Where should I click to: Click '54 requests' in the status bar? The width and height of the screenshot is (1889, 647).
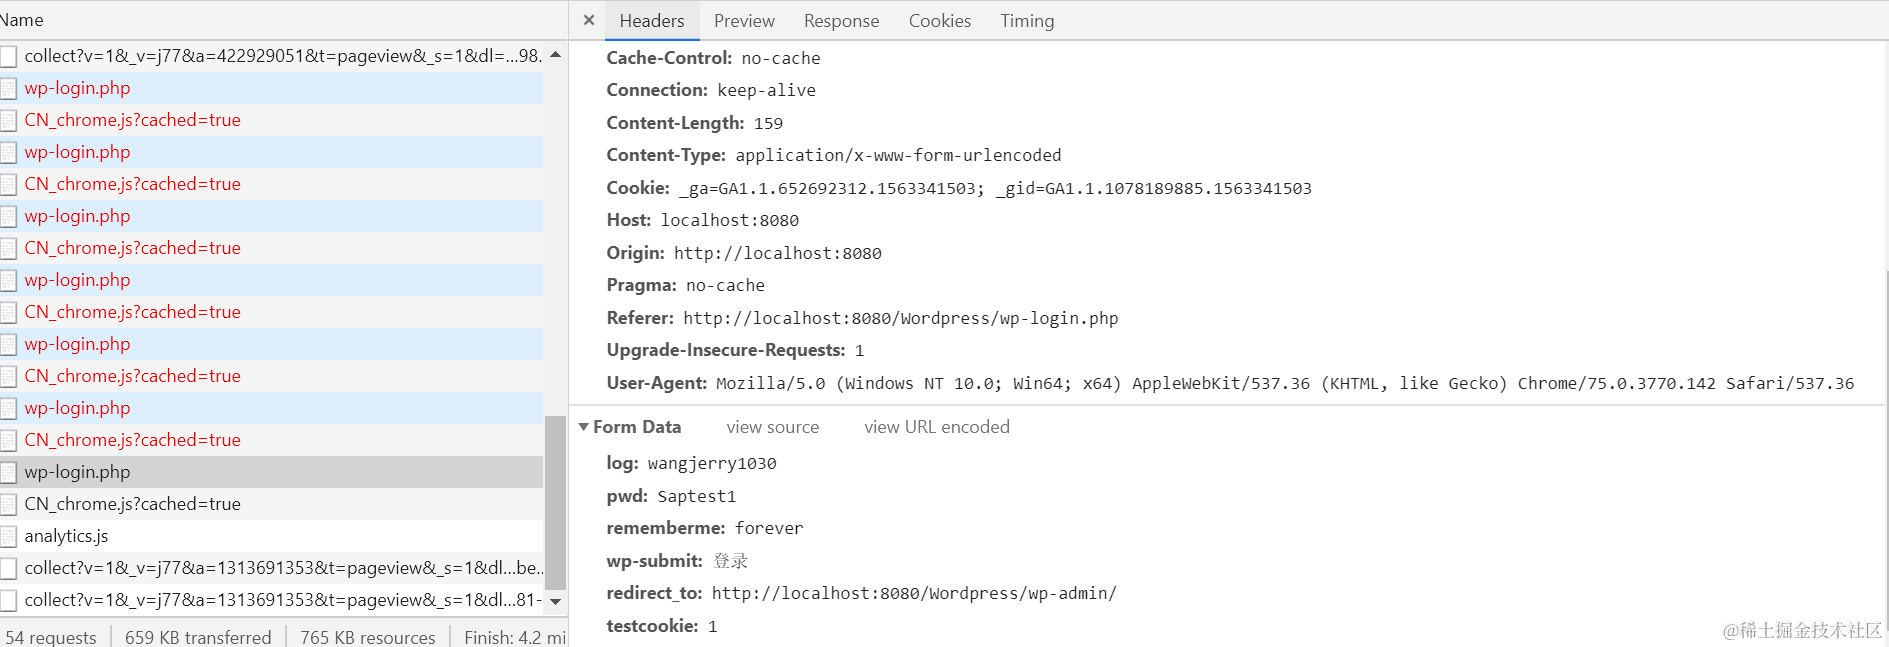coord(51,637)
